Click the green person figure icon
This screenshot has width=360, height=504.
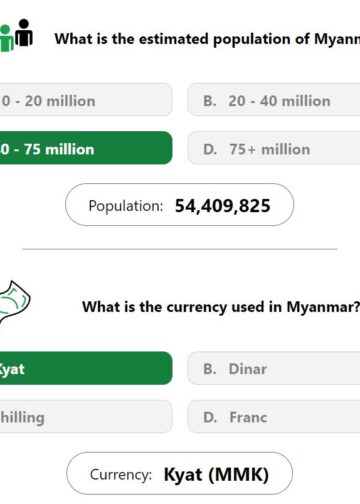click(6, 39)
